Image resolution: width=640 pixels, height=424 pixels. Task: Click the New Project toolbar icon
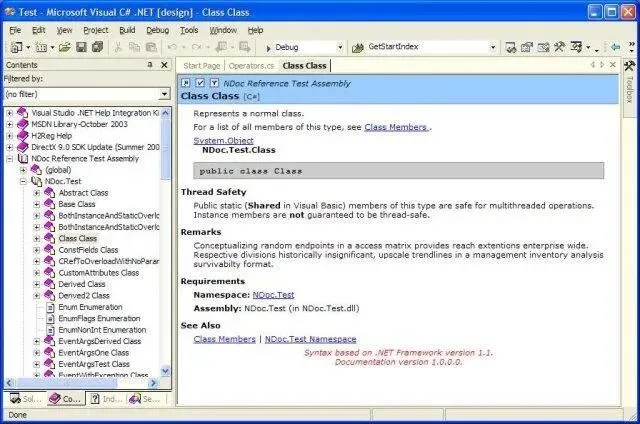pyautogui.click(x=16, y=47)
